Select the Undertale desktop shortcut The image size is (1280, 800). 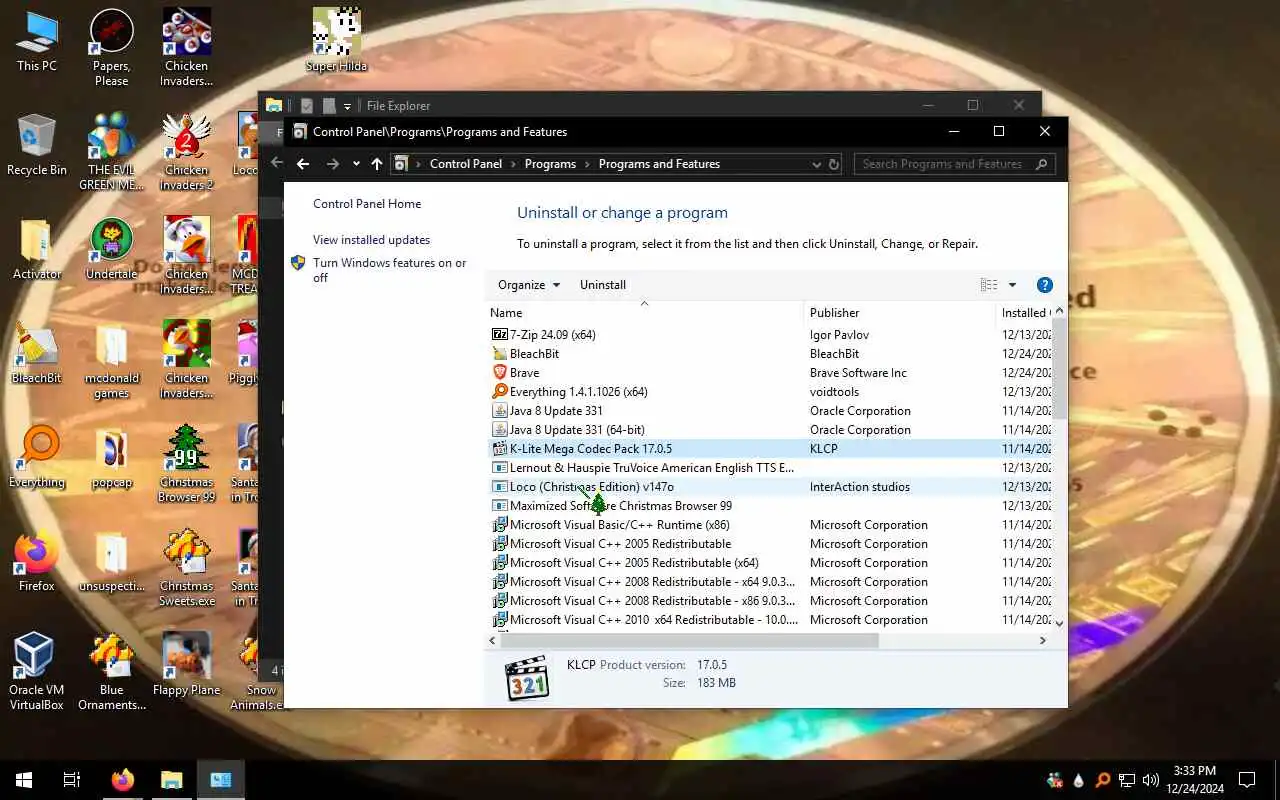coord(111,250)
